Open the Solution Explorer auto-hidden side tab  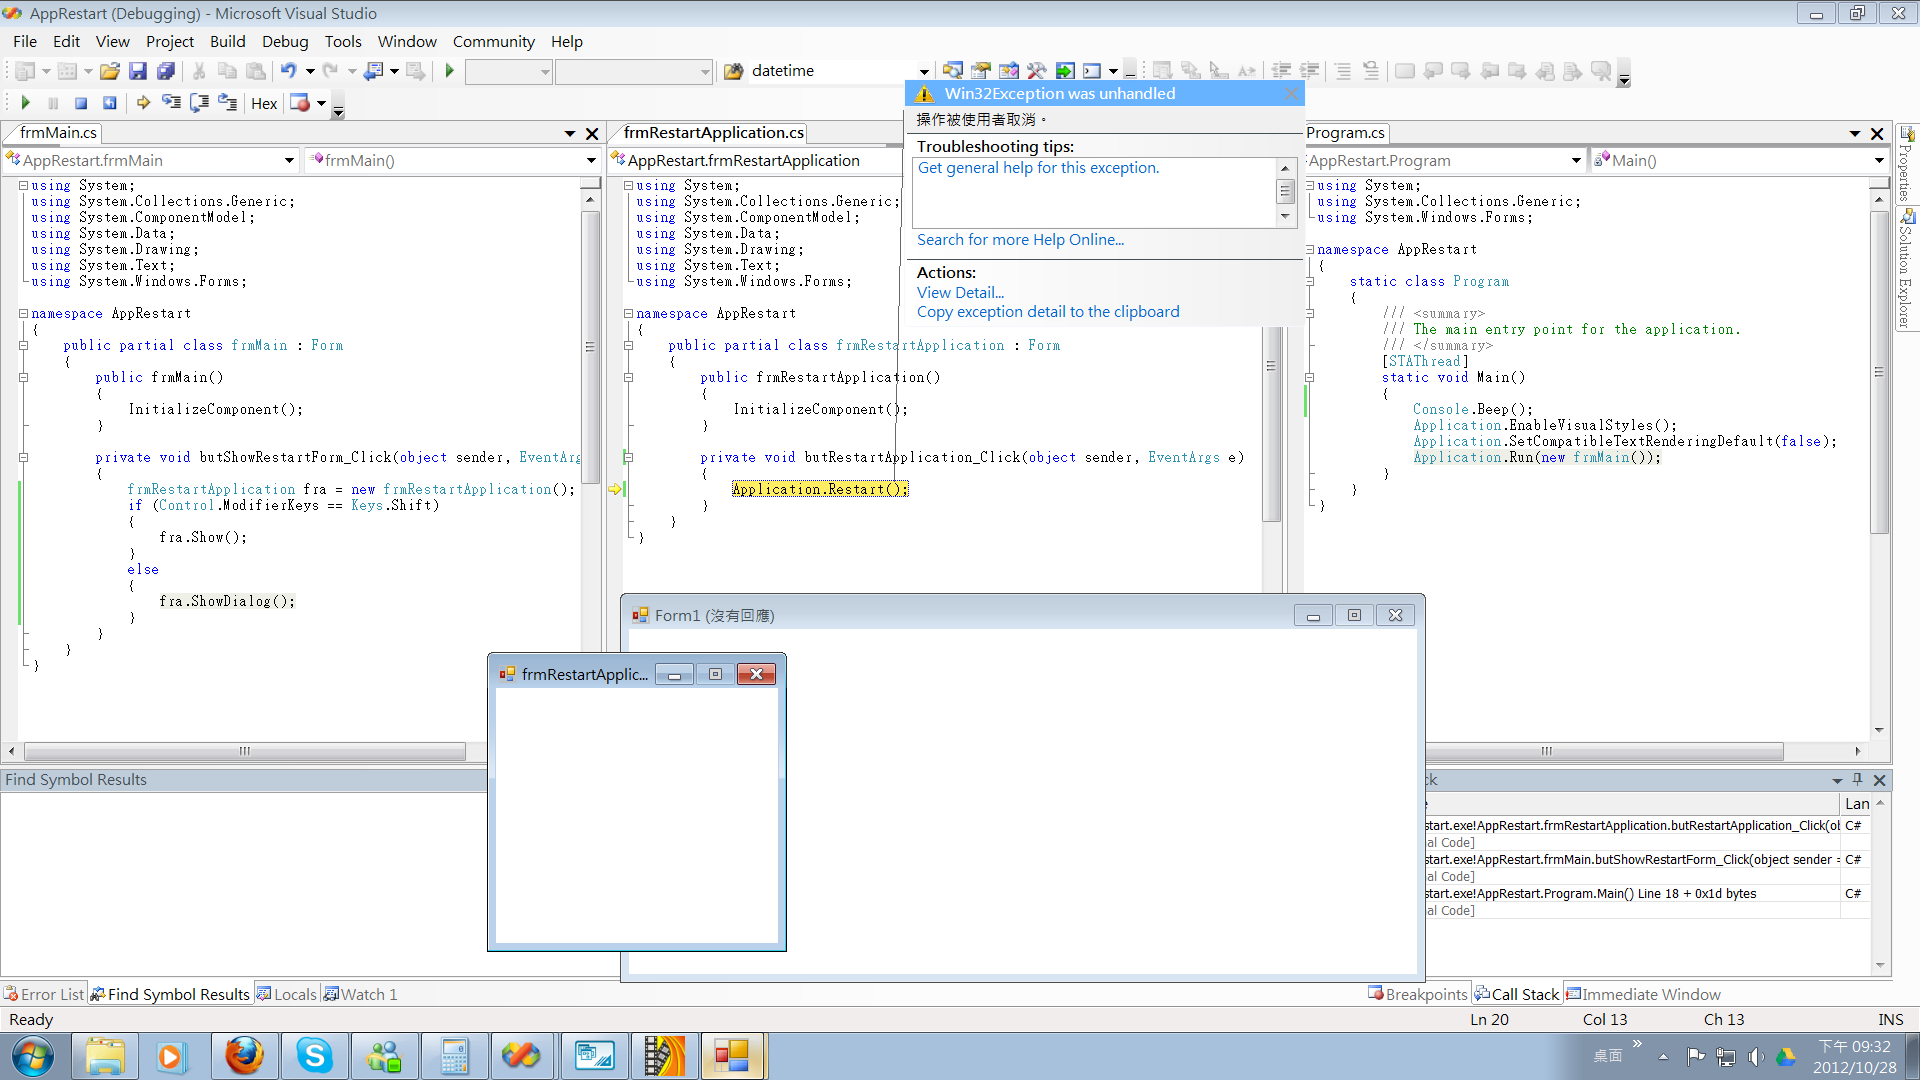[1907, 269]
